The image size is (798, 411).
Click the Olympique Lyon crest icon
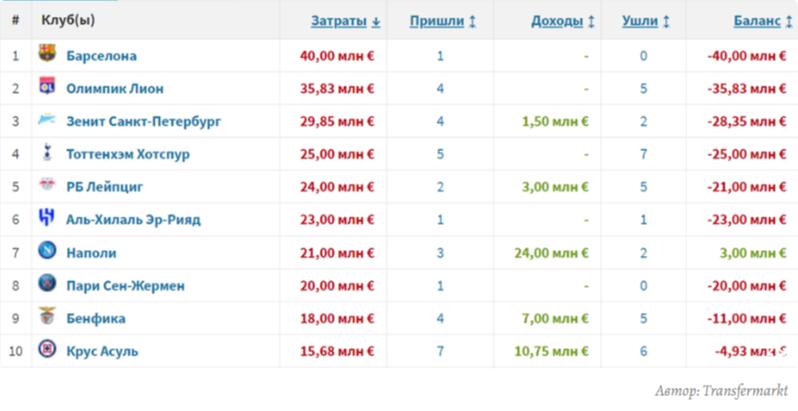pyautogui.click(x=47, y=87)
